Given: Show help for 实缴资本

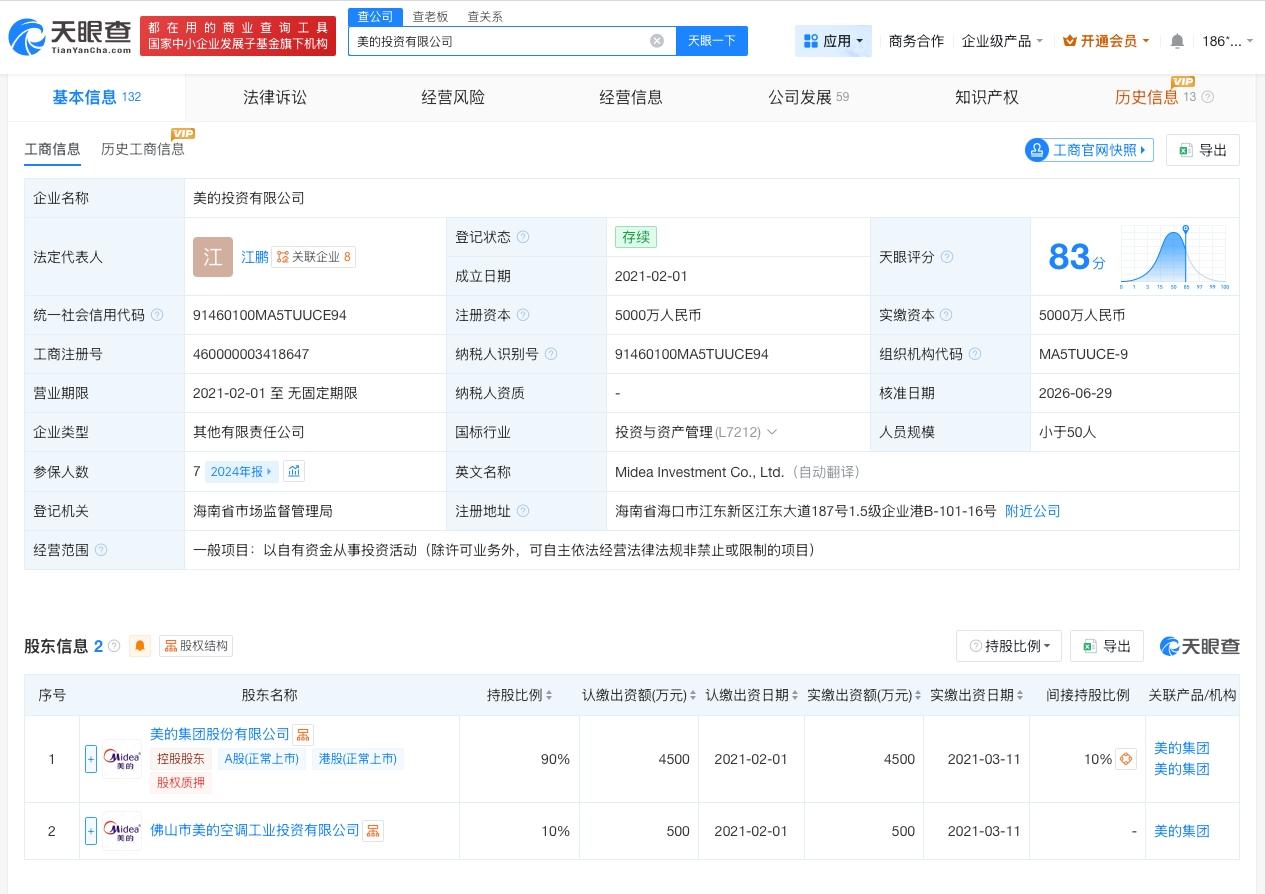Looking at the screenshot, I should pos(946,315).
